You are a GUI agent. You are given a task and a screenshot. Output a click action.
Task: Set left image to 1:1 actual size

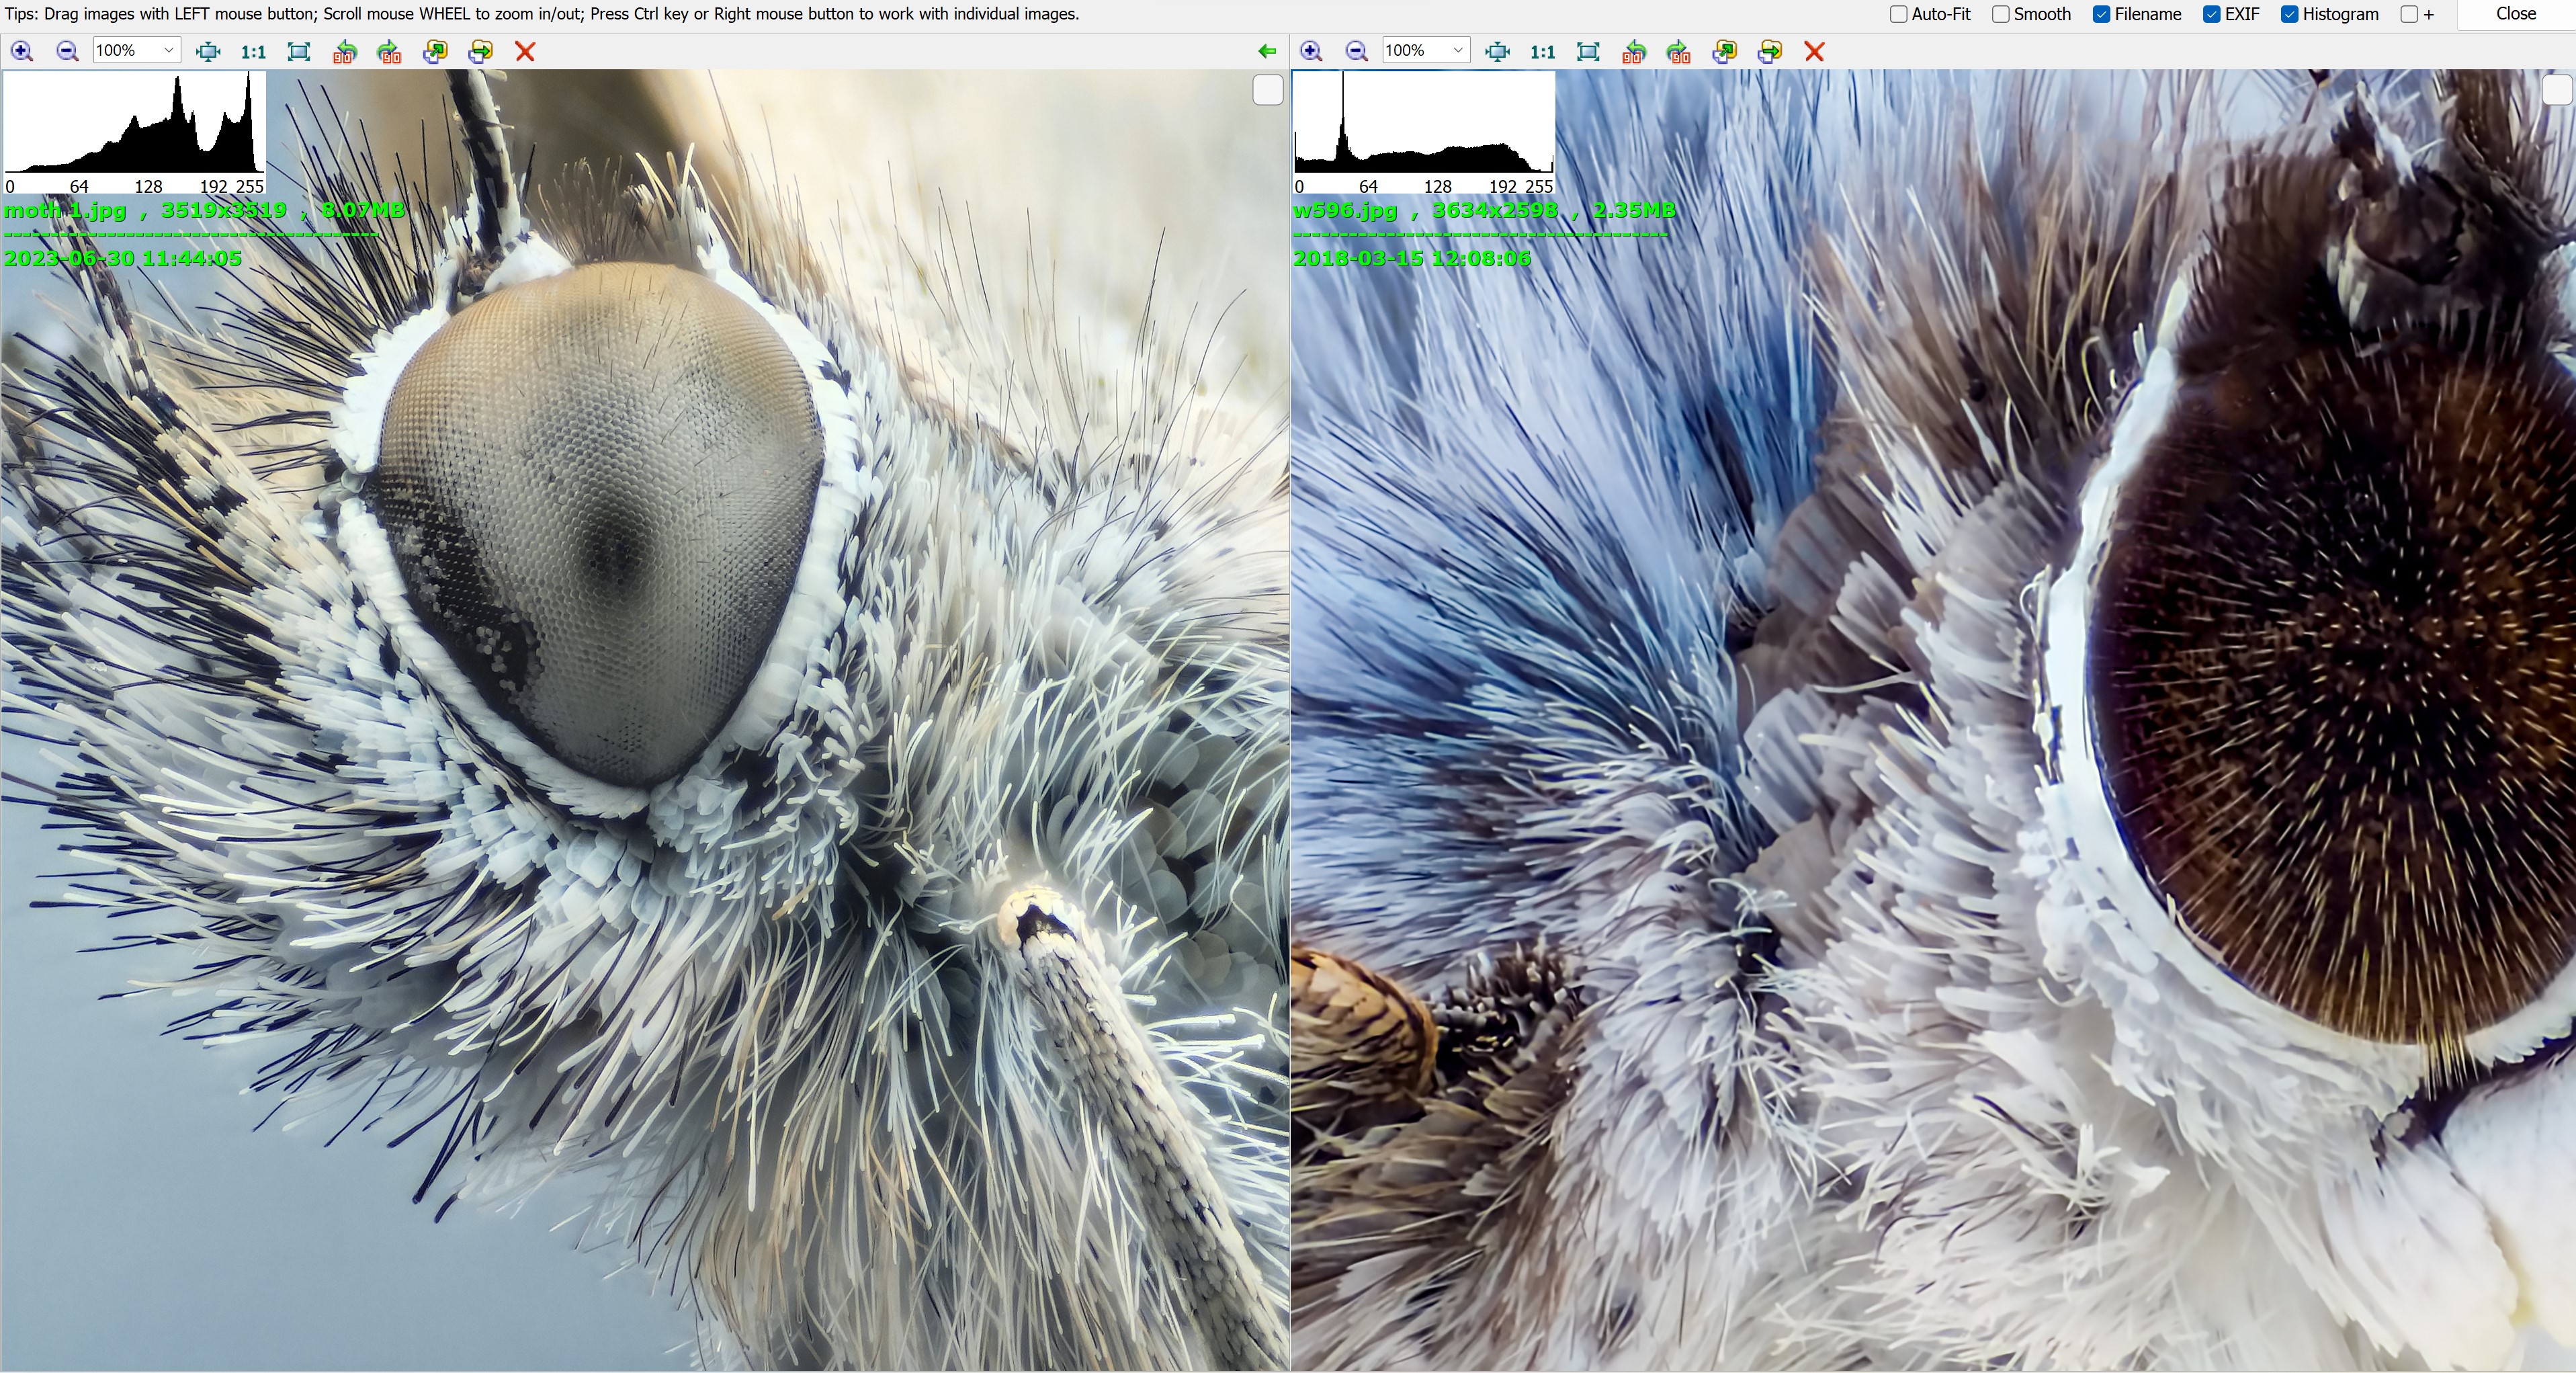(x=253, y=51)
